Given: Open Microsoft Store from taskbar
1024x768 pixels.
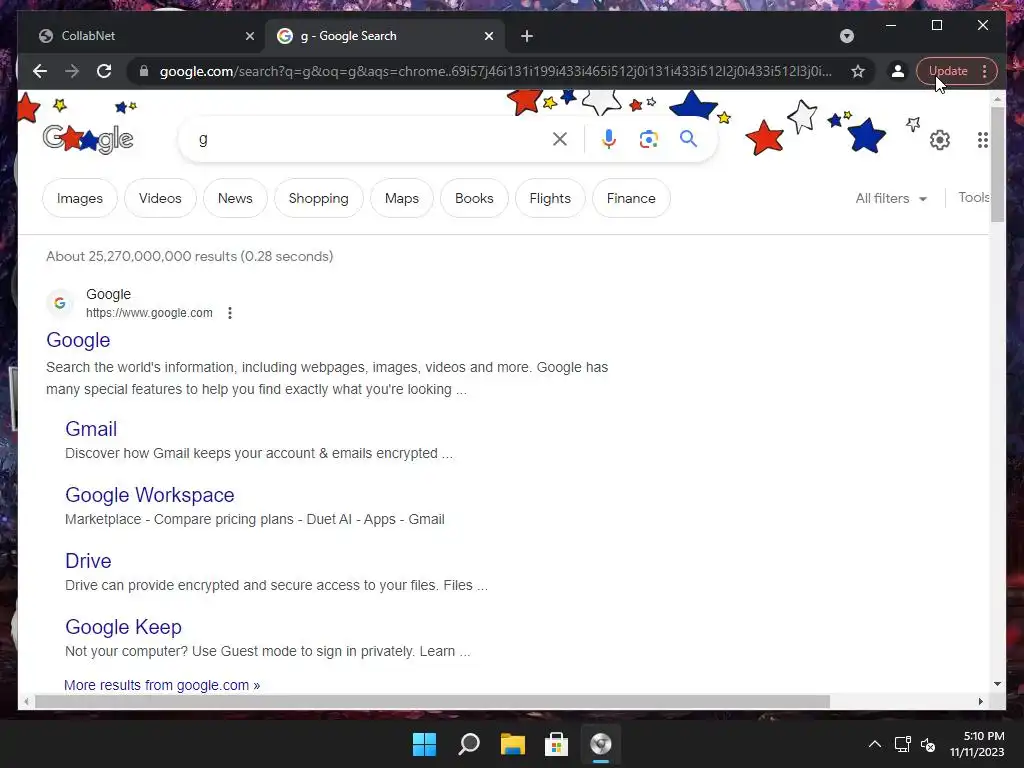Looking at the screenshot, I should click(x=556, y=744).
